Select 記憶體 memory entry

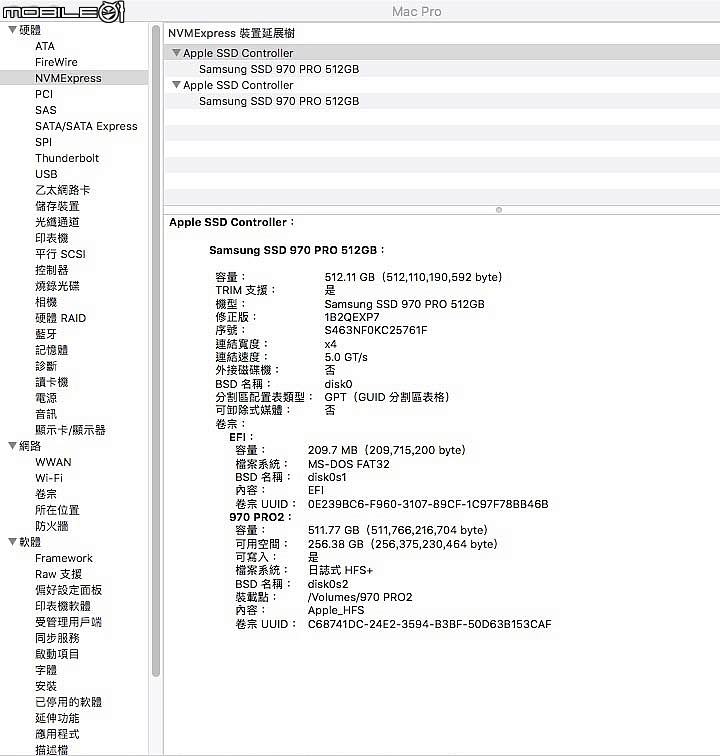pyautogui.click(x=52, y=350)
